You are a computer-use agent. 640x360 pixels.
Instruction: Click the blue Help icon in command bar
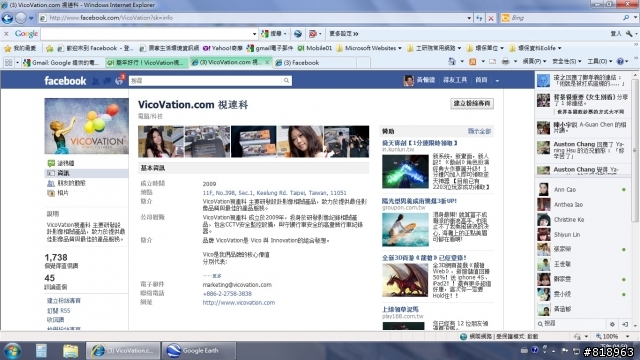pyautogui.click(x=620, y=62)
